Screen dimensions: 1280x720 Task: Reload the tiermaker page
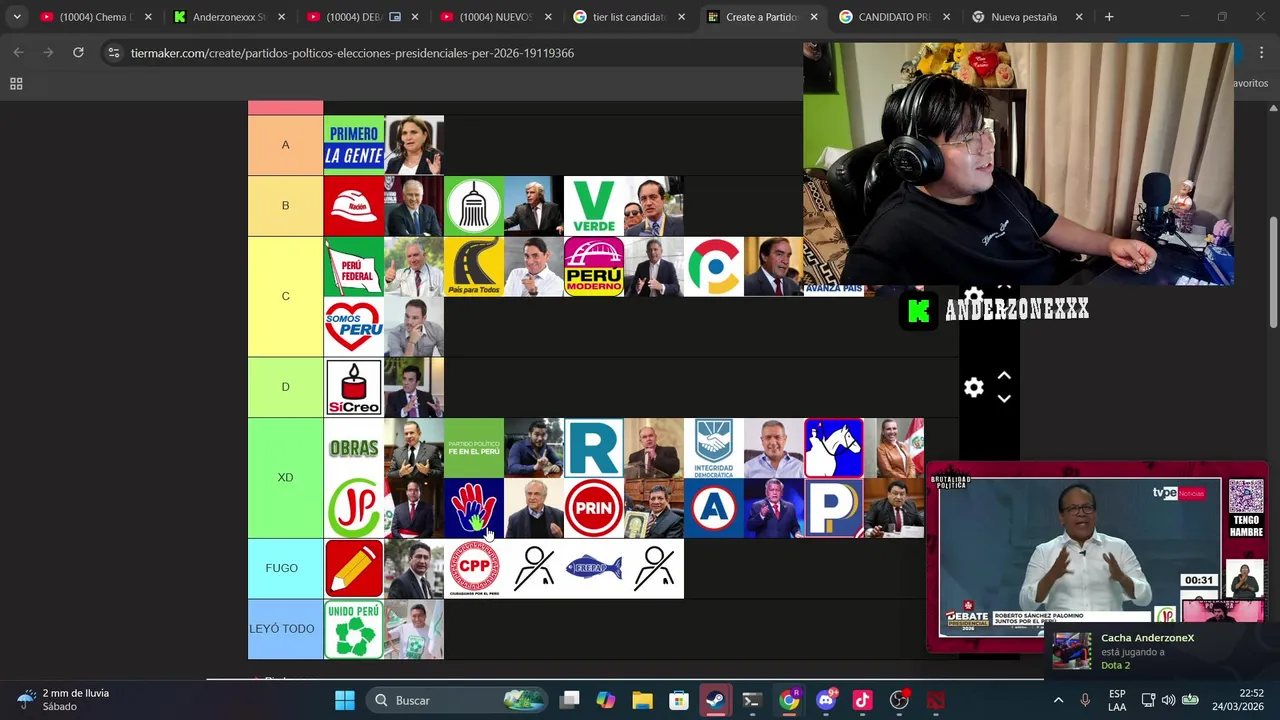[78, 52]
